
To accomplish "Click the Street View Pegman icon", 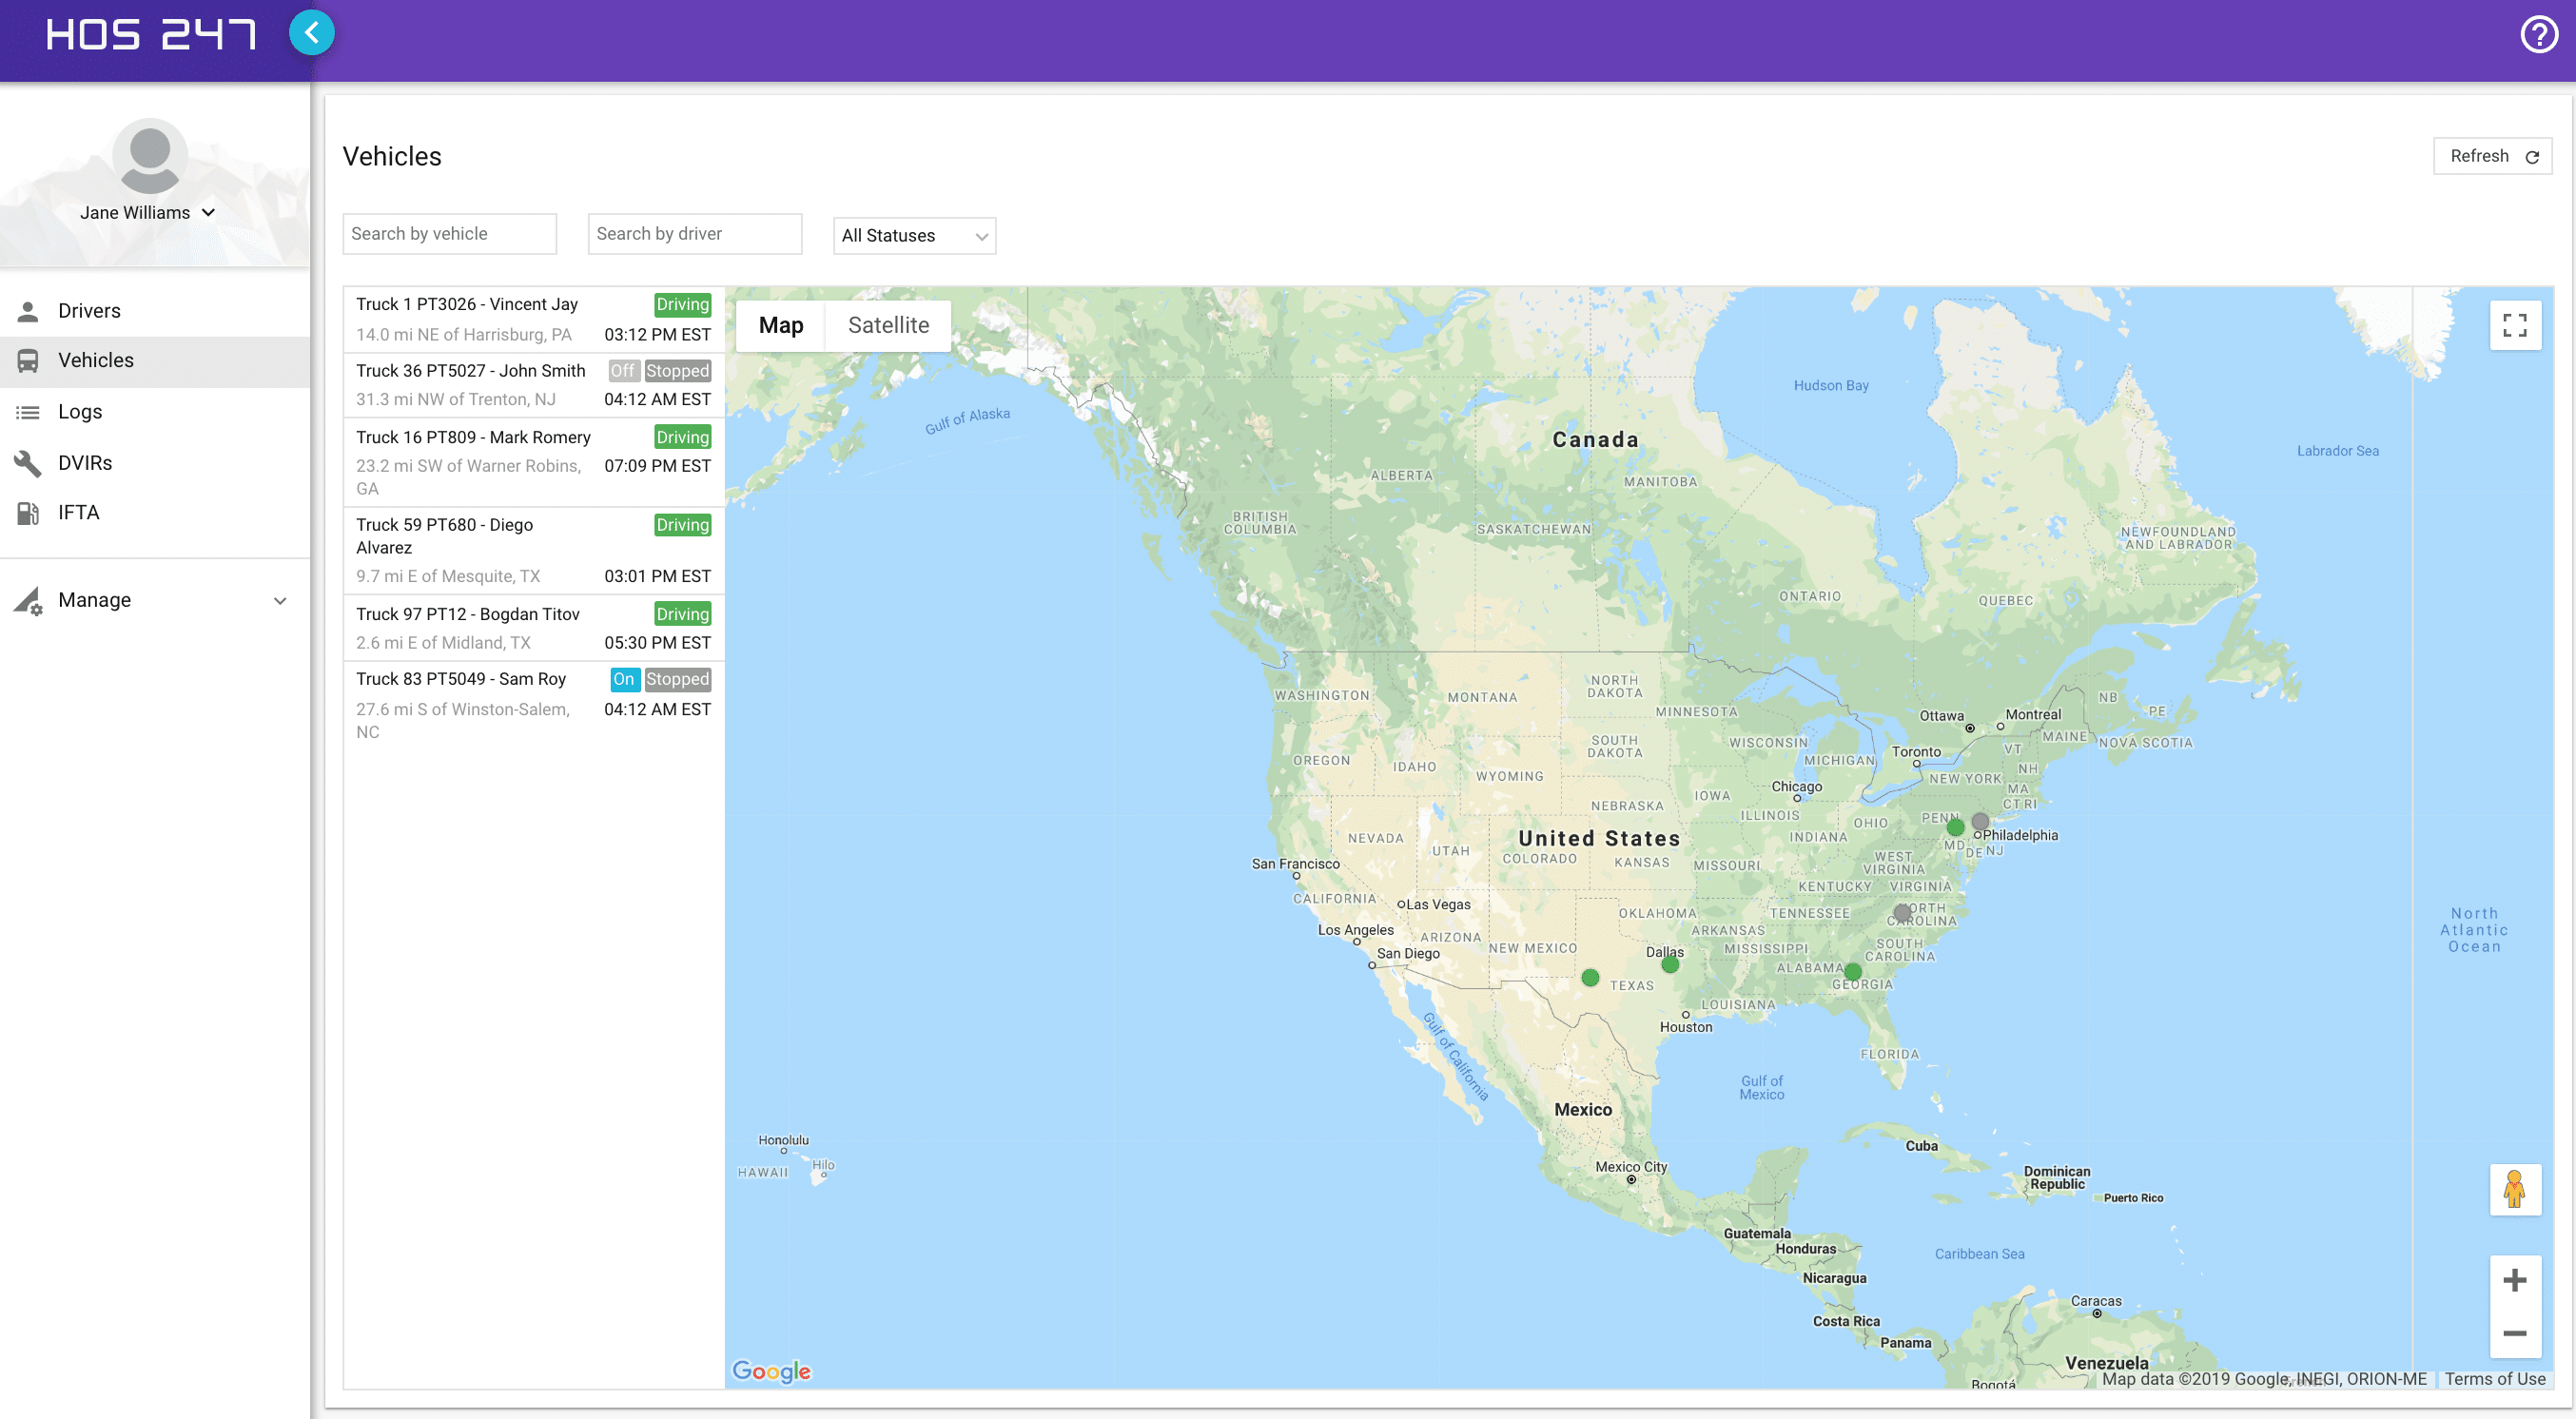I will point(2516,1189).
